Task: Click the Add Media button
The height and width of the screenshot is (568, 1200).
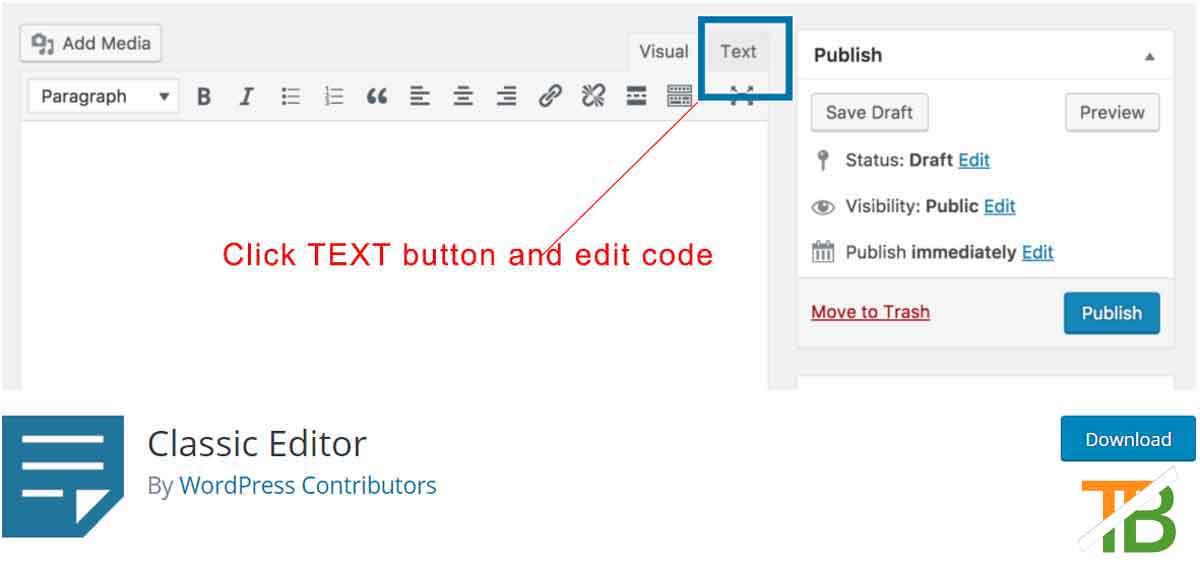Action: (91, 44)
